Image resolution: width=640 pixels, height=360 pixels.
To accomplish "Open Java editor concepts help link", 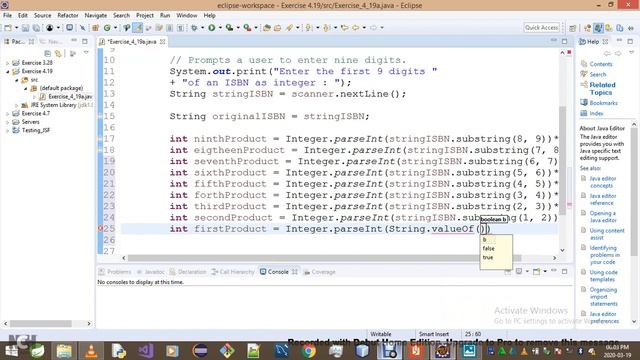I will point(602,182).
